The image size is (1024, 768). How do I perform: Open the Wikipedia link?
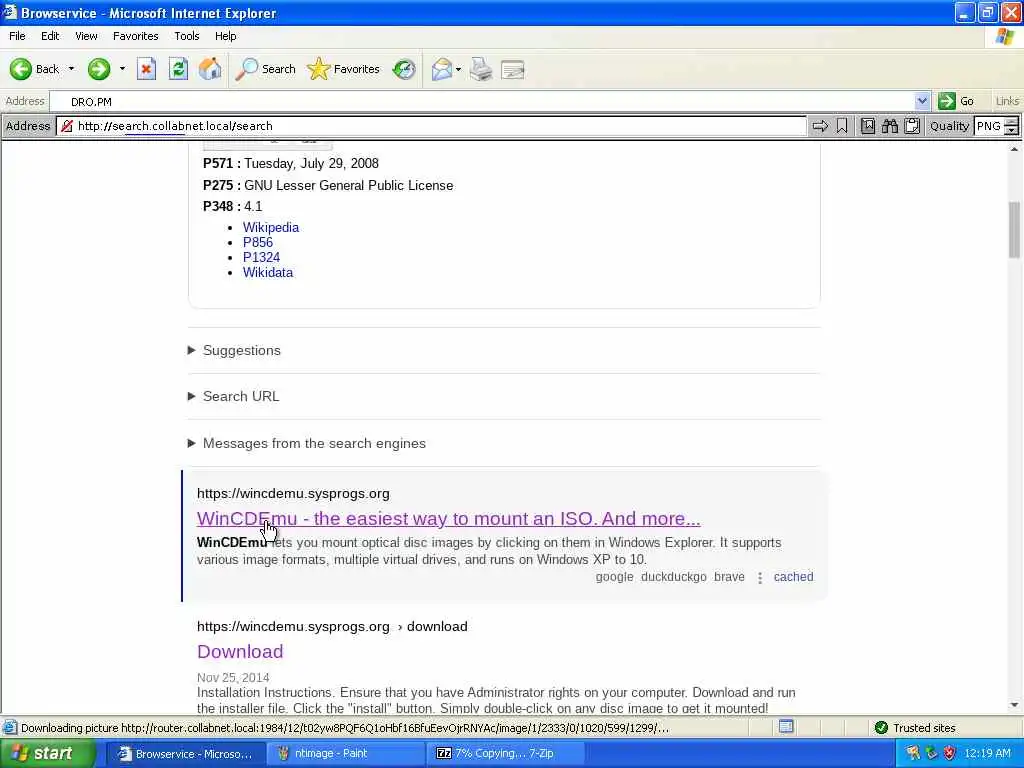point(270,227)
